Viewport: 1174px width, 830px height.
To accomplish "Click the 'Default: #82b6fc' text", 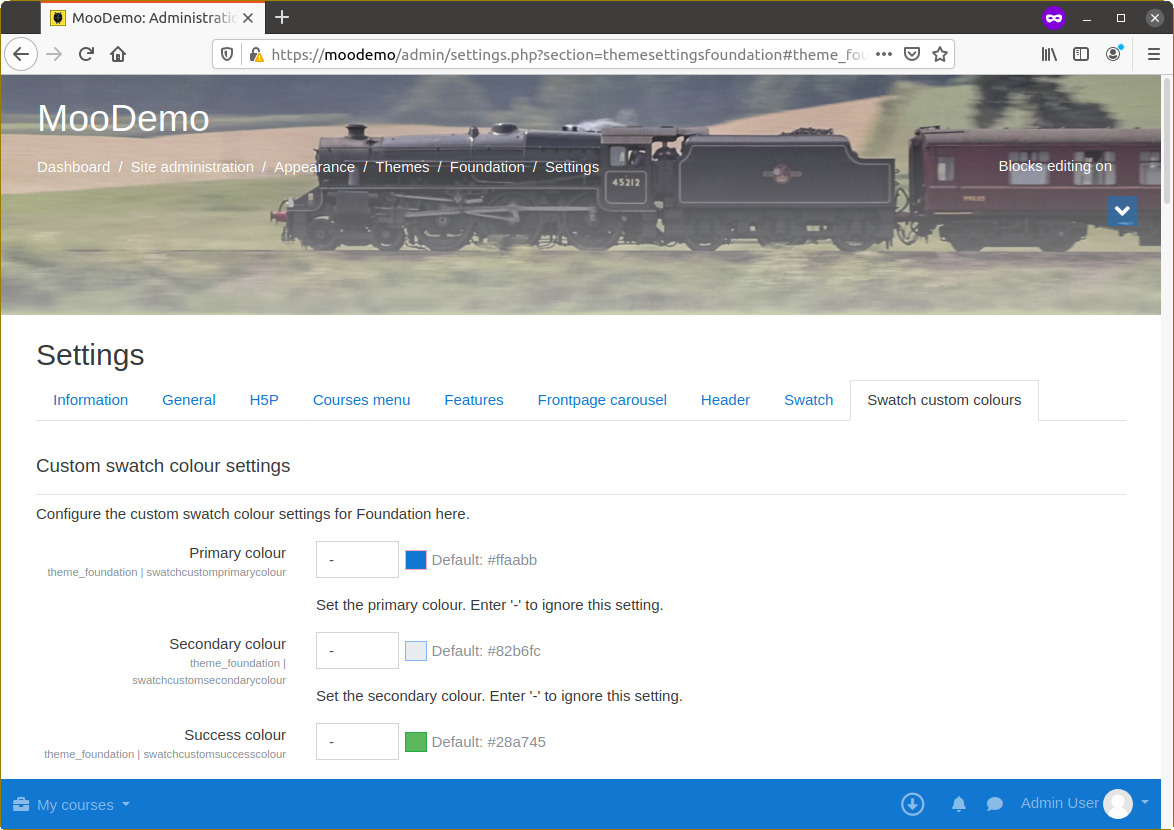I will pyautogui.click(x=486, y=651).
